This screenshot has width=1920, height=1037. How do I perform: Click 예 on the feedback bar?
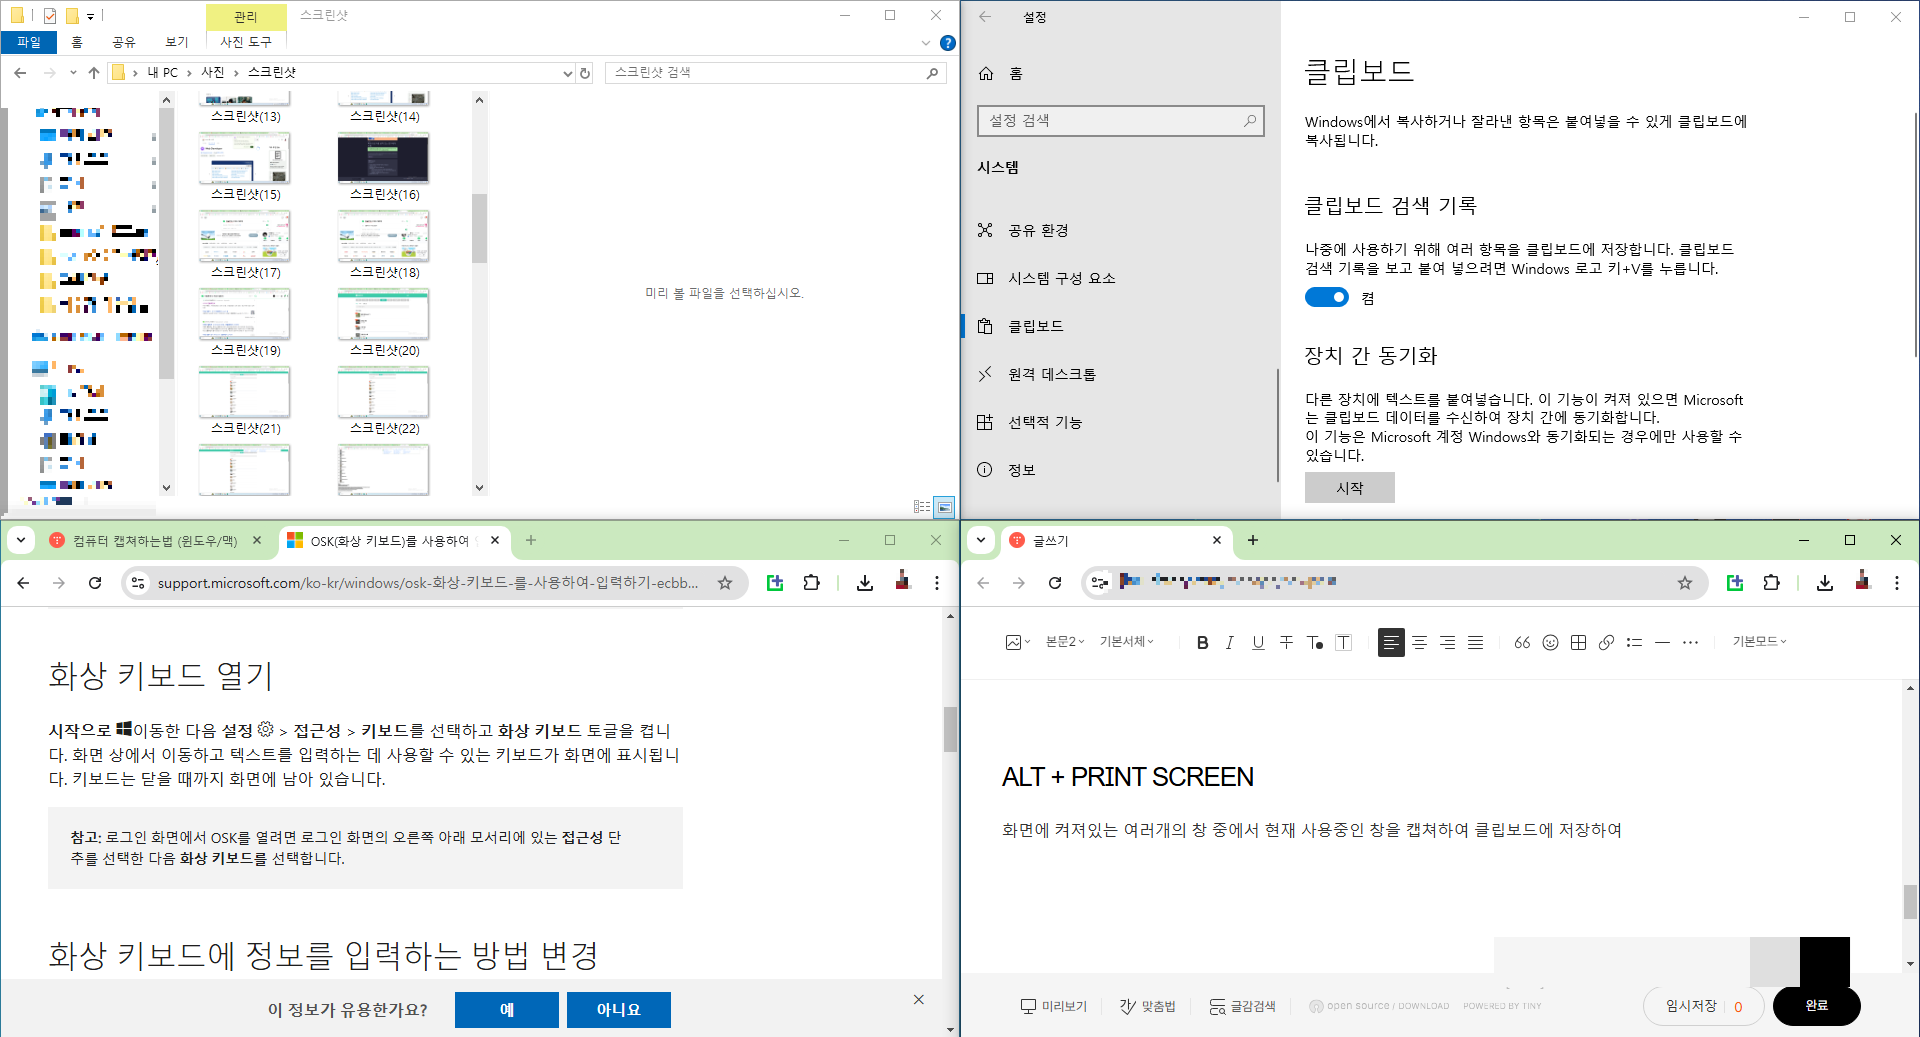507,1010
